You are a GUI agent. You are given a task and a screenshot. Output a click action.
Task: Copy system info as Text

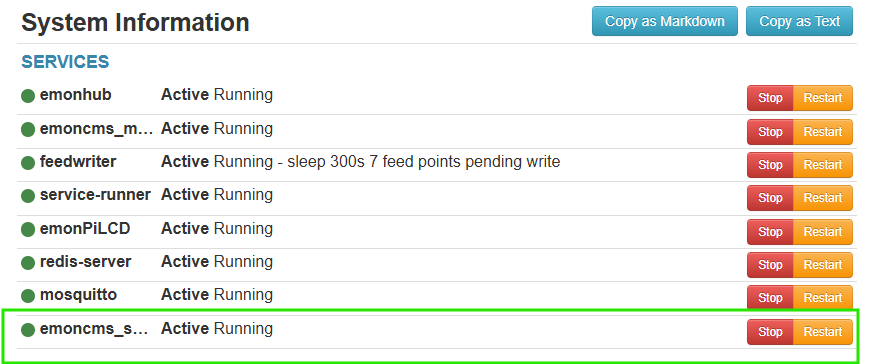click(x=799, y=21)
